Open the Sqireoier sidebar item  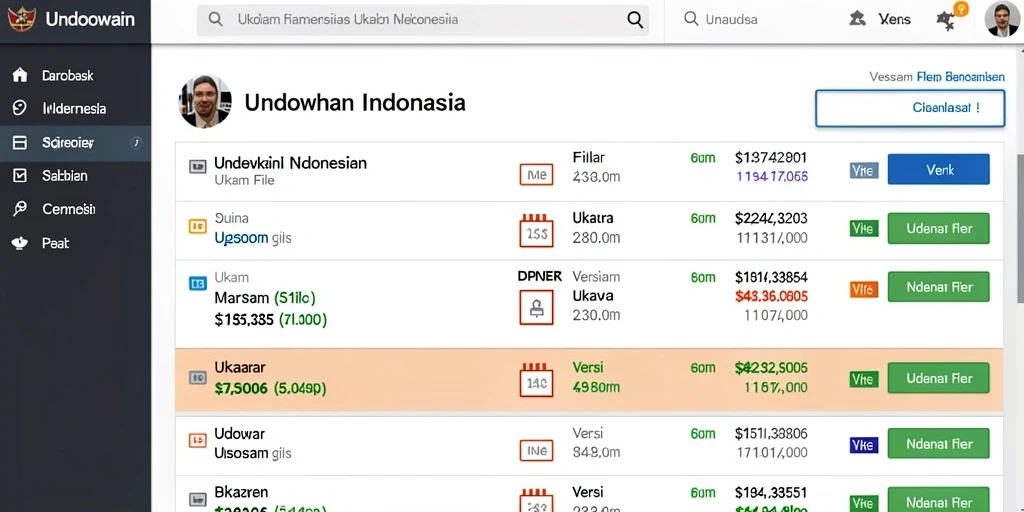click(x=75, y=142)
